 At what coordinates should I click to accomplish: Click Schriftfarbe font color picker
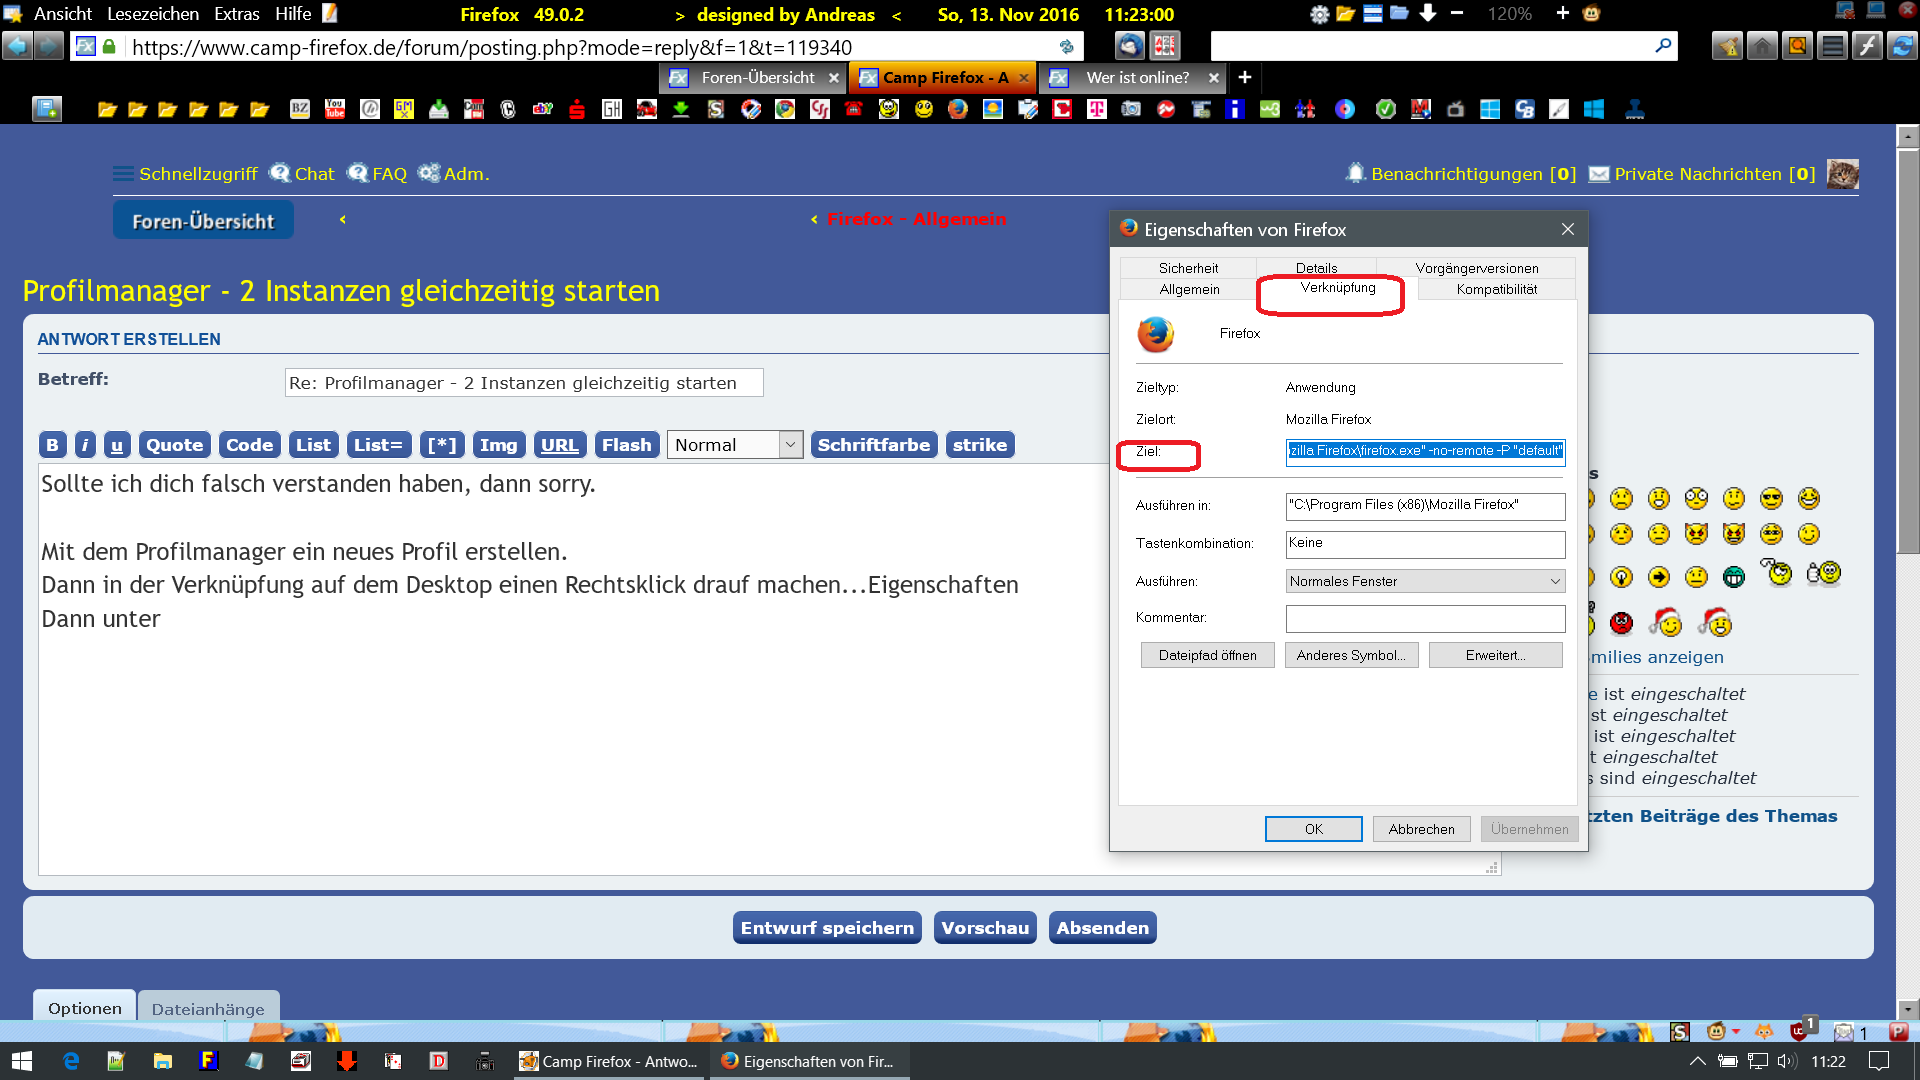873,445
